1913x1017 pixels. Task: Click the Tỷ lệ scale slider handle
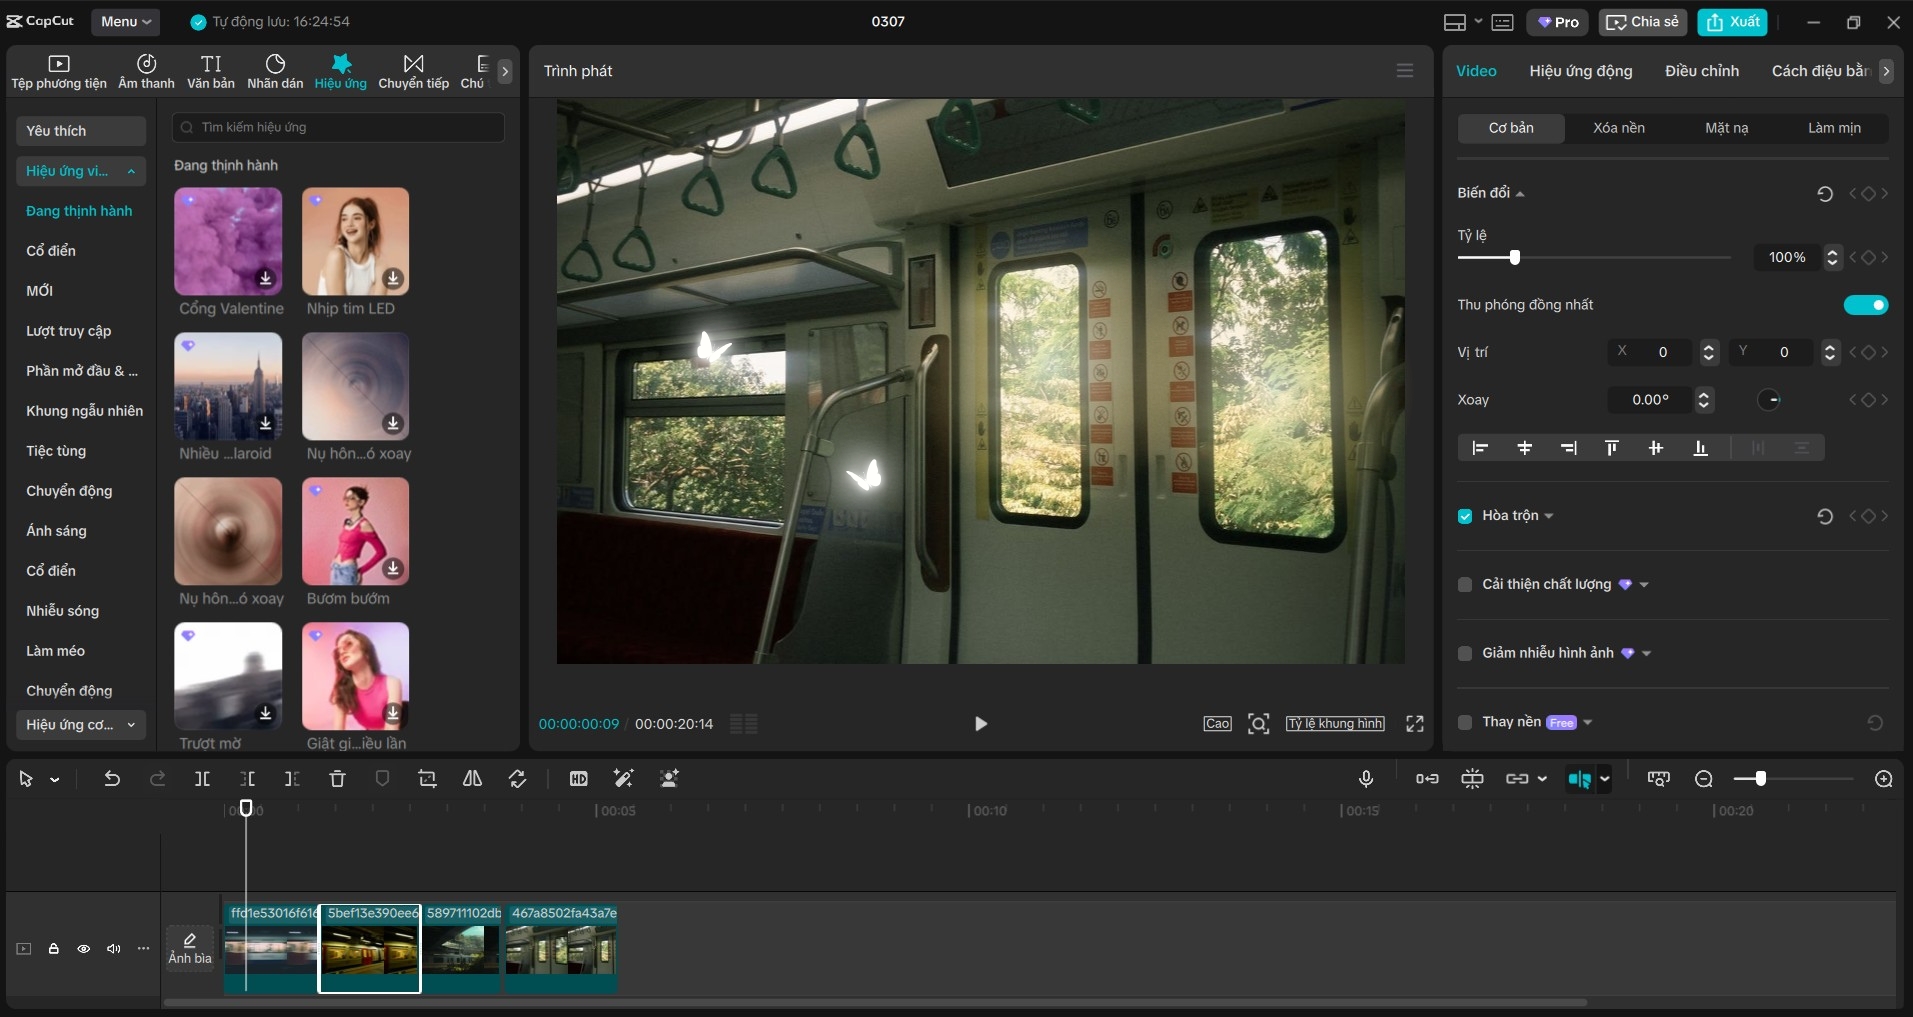pyautogui.click(x=1514, y=258)
